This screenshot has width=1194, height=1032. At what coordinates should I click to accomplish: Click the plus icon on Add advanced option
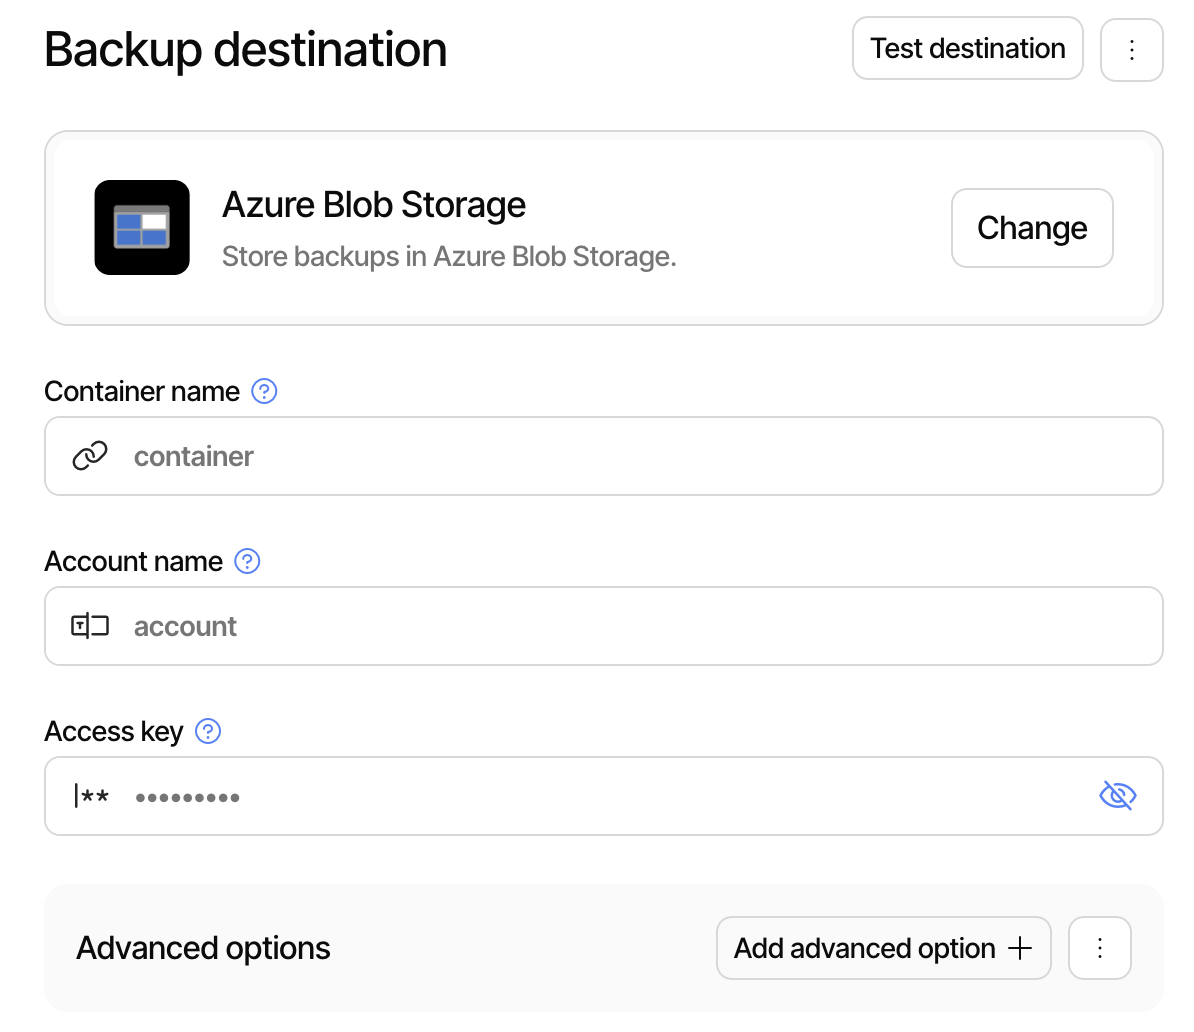1021,947
